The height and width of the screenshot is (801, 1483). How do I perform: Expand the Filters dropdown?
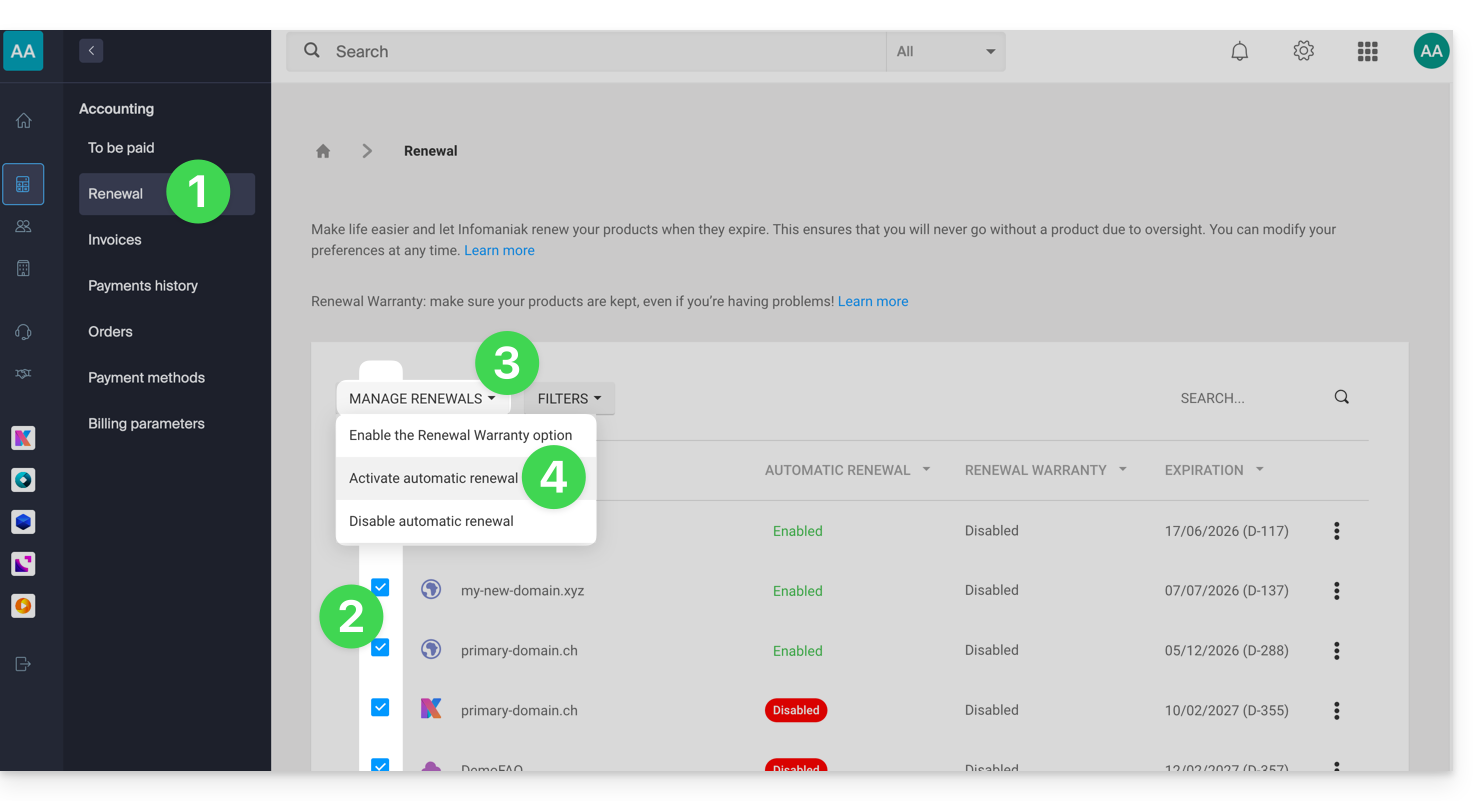(x=569, y=398)
